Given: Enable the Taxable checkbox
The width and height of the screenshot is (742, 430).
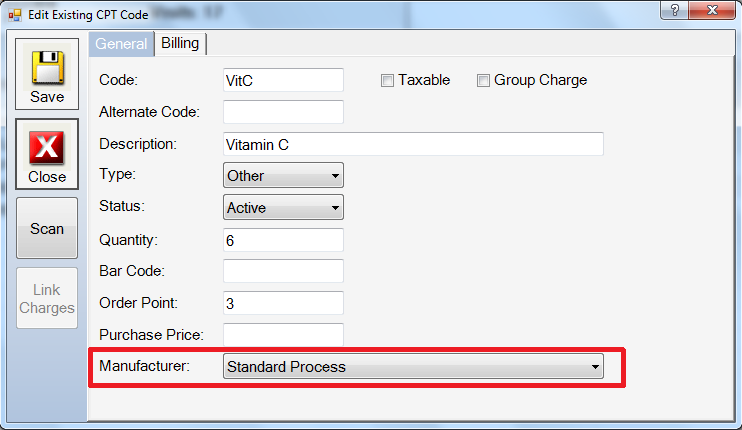Looking at the screenshot, I should 388,81.
